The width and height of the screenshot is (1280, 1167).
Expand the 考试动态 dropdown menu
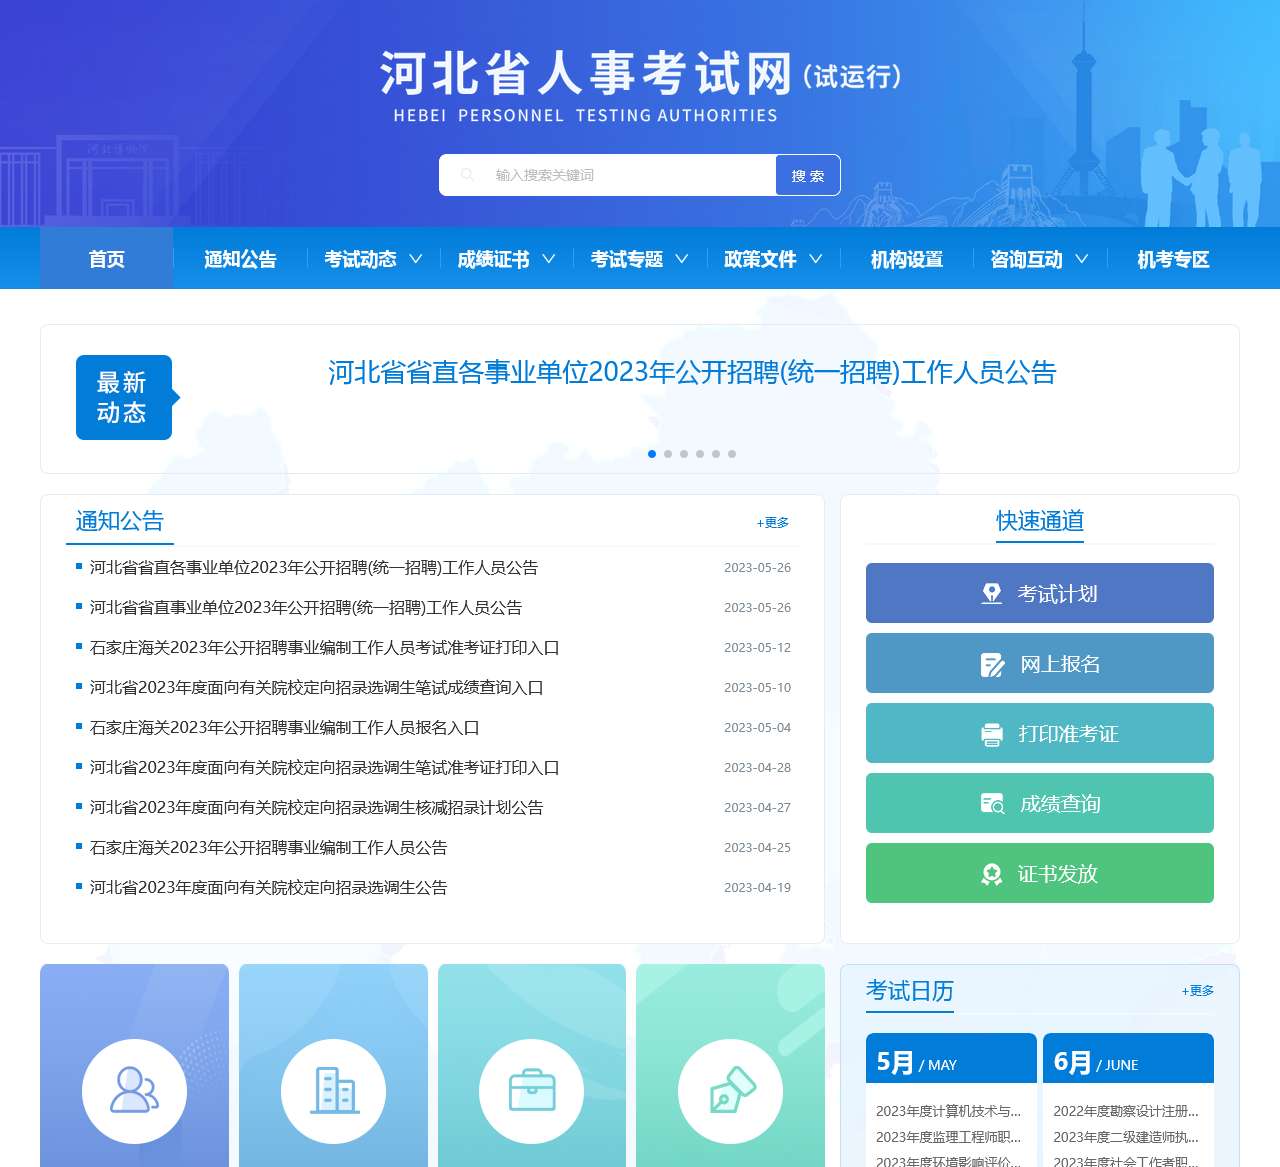tap(371, 259)
